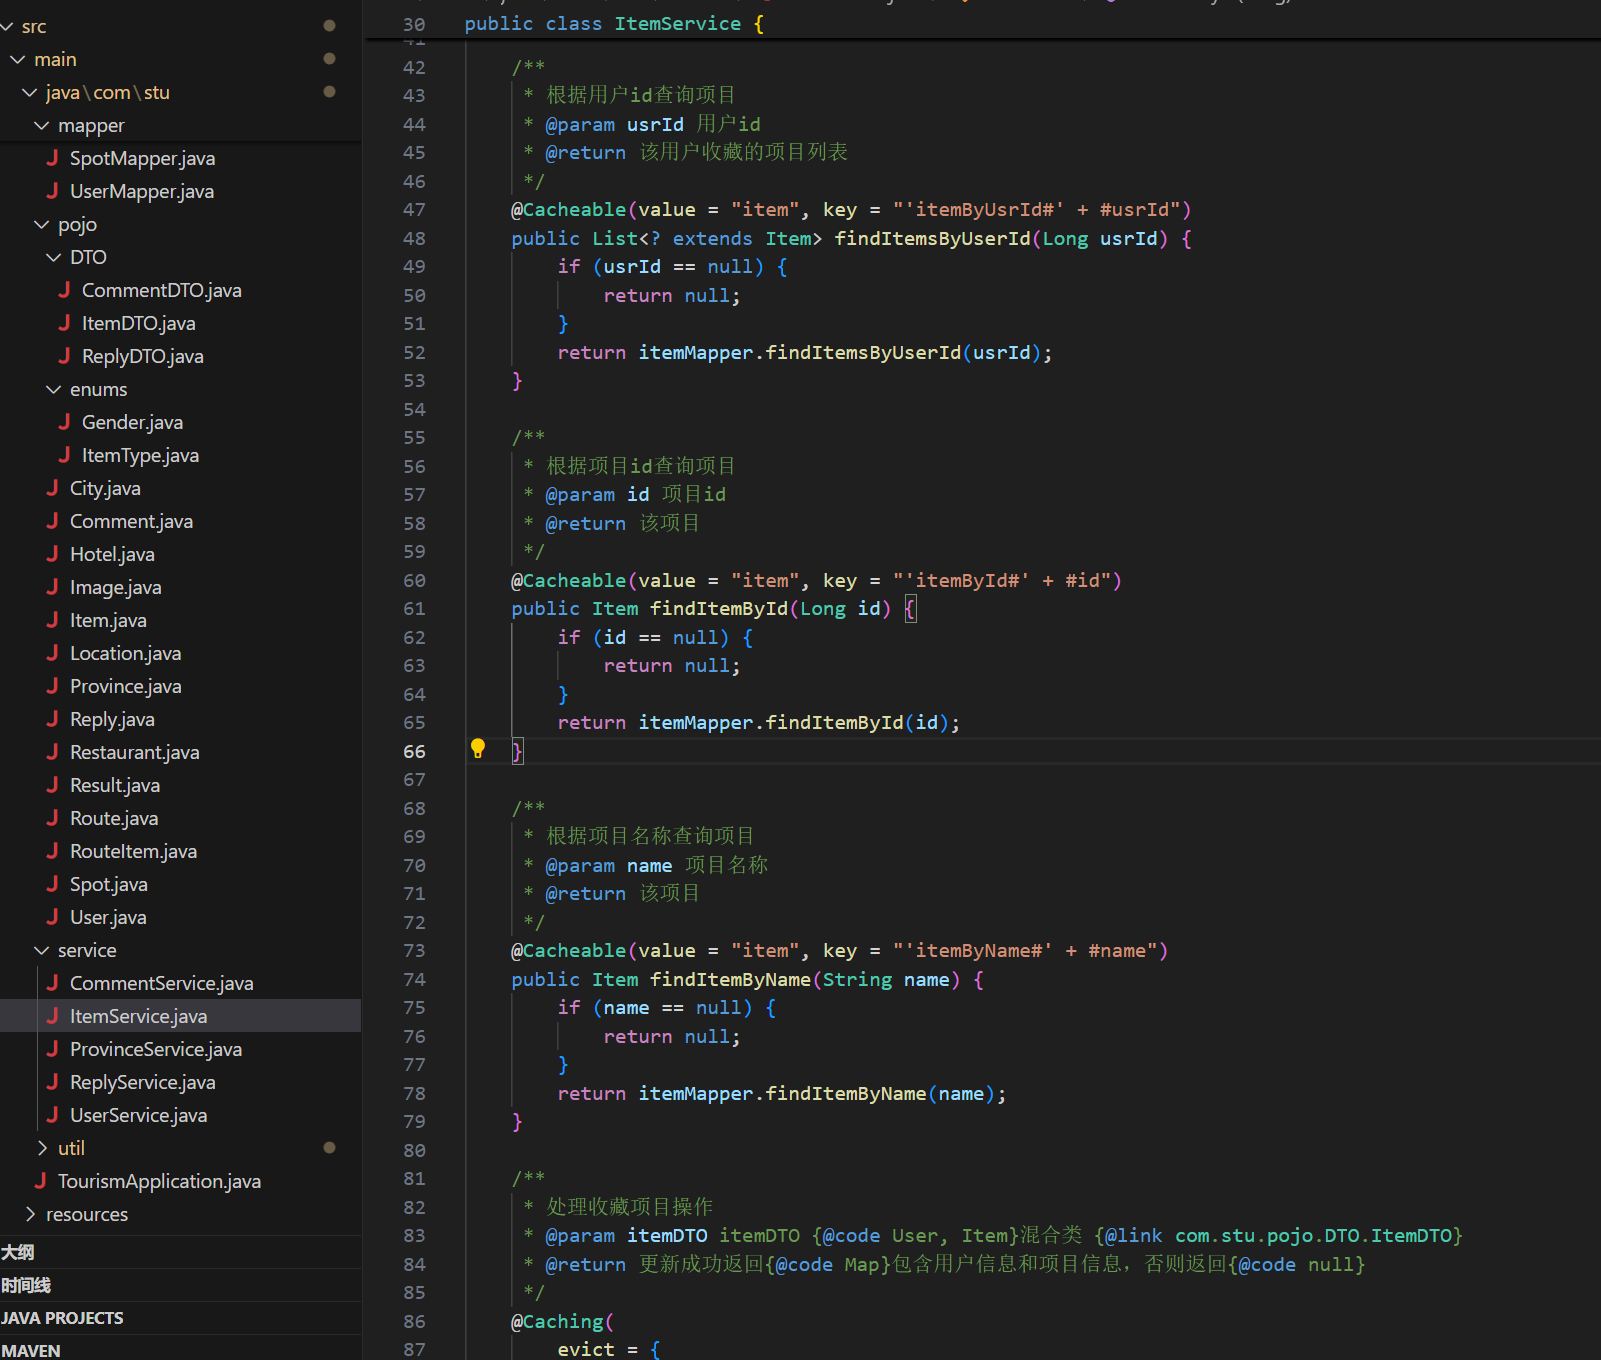Click the Java icon beside UserService.java
1601x1360 pixels.
(52, 1115)
